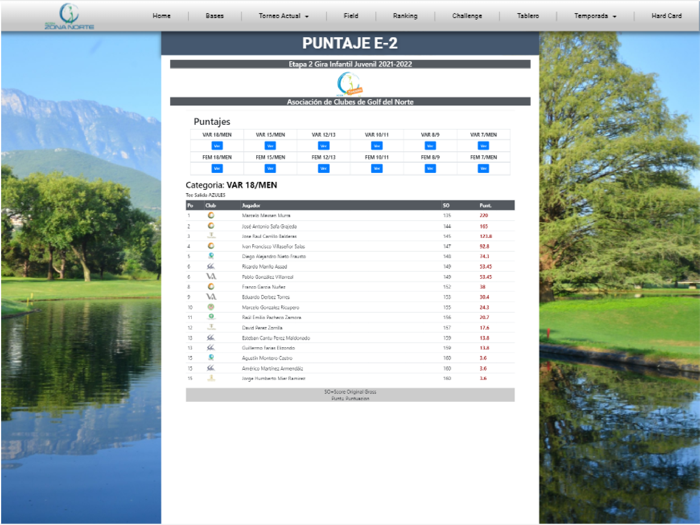Open the Tablero page
This screenshot has width=700, height=525.
[x=528, y=16]
